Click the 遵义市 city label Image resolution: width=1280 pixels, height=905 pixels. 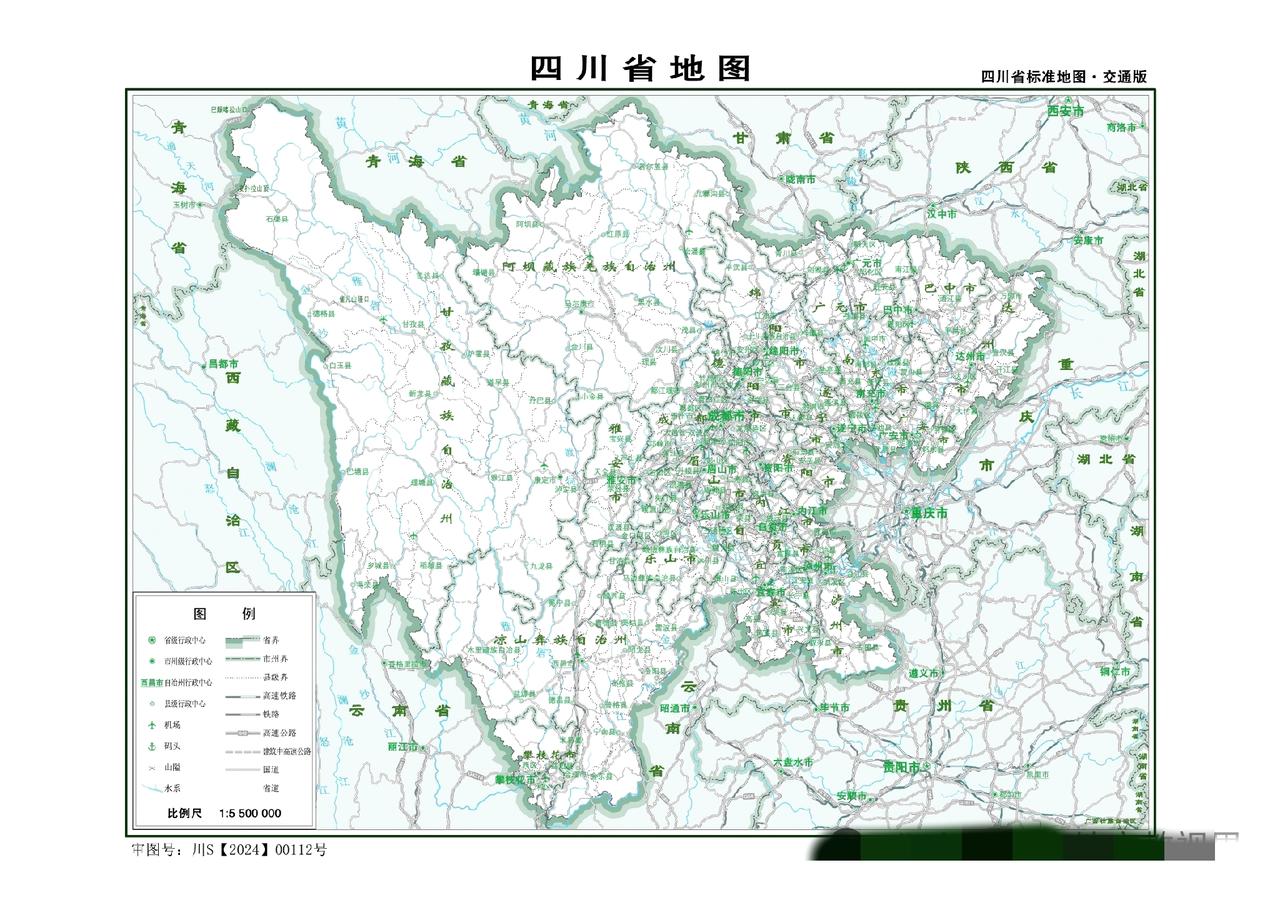(x=922, y=674)
